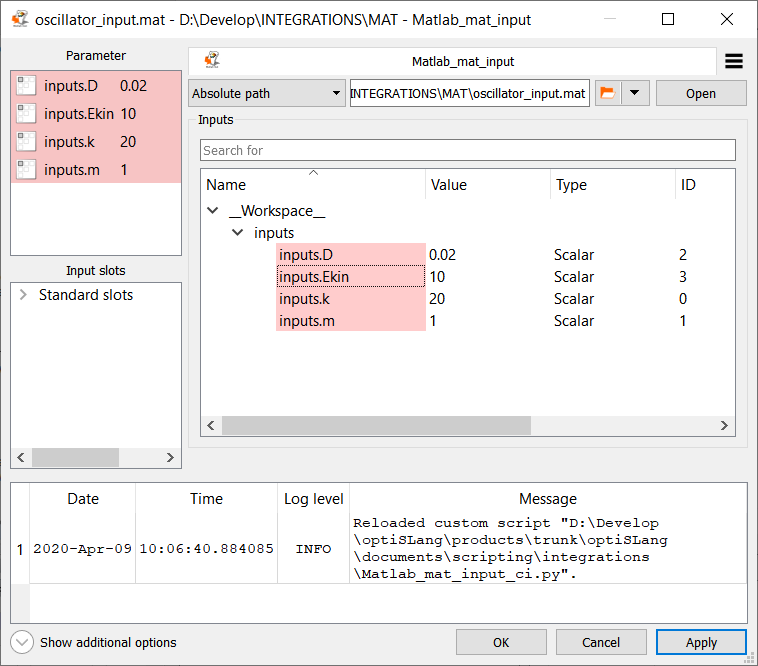The width and height of the screenshot is (758, 666).
Task: Click the hamburger menu icon
Action: click(x=733, y=62)
